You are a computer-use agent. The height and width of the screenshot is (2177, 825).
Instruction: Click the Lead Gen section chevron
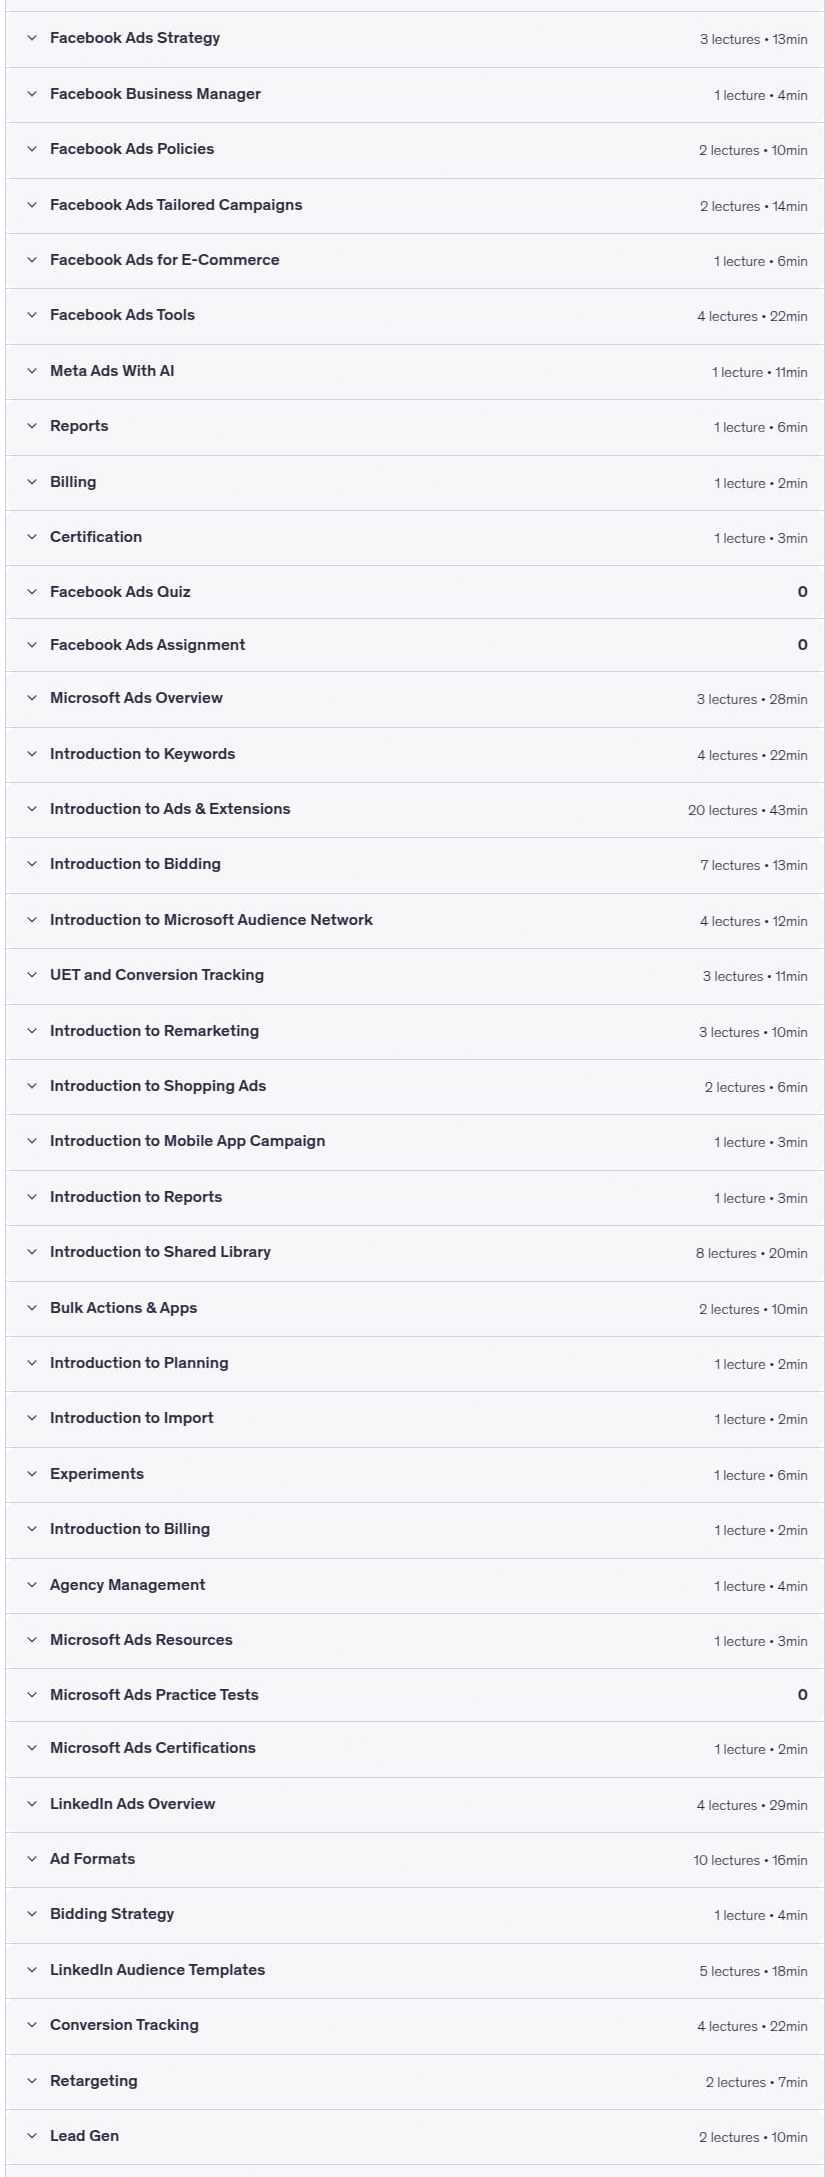click(x=32, y=2136)
